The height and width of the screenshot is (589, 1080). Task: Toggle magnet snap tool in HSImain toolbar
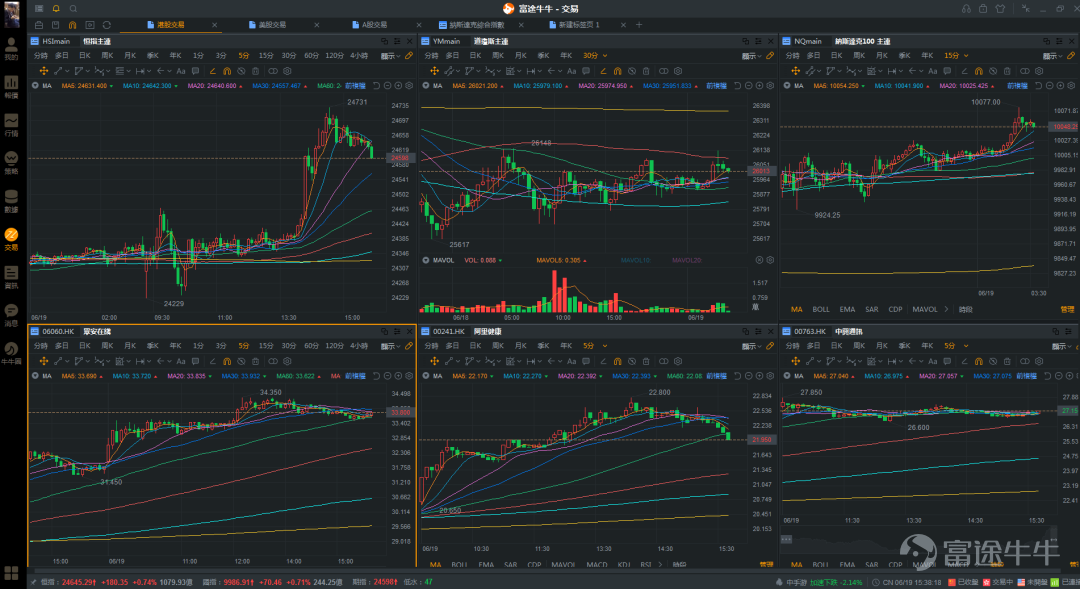pyautogui.click(x=227, y=71)
